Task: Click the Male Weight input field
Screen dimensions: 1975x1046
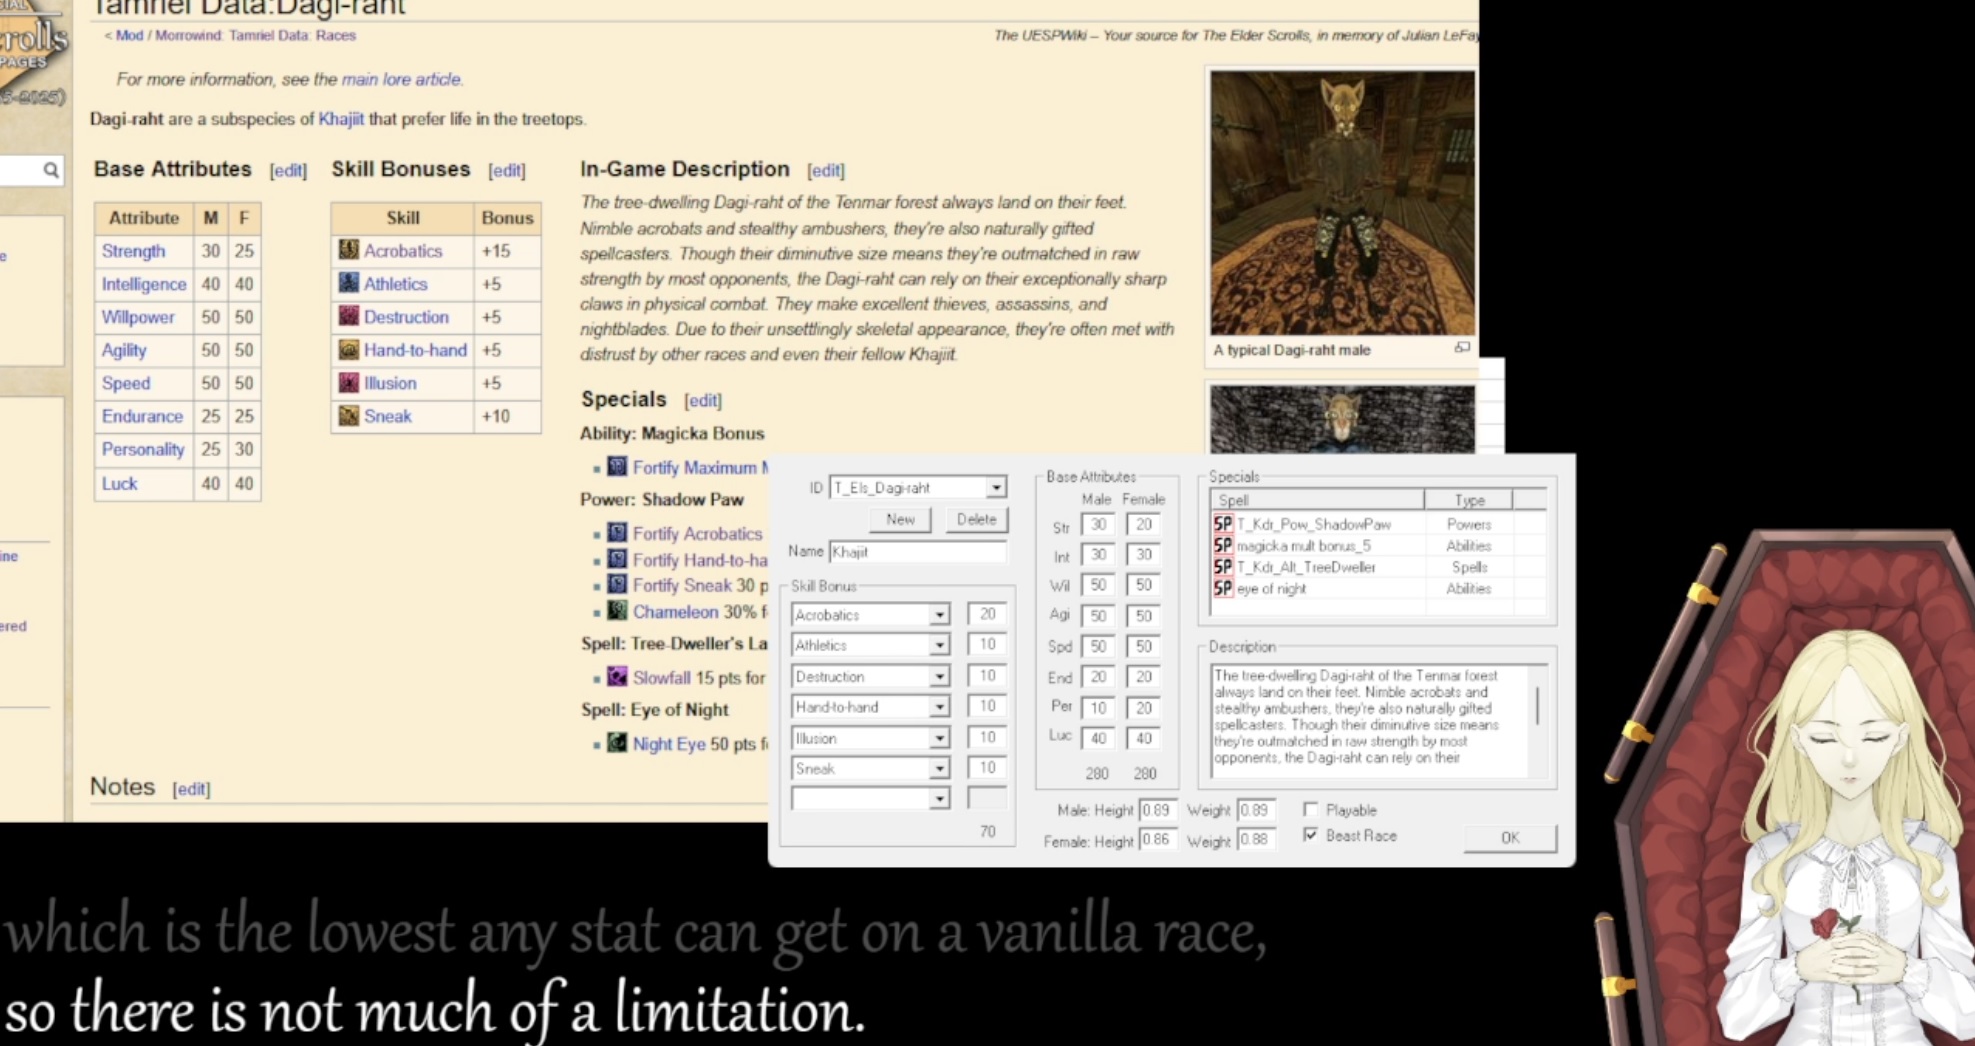Action: click(x=1254, y=810)
